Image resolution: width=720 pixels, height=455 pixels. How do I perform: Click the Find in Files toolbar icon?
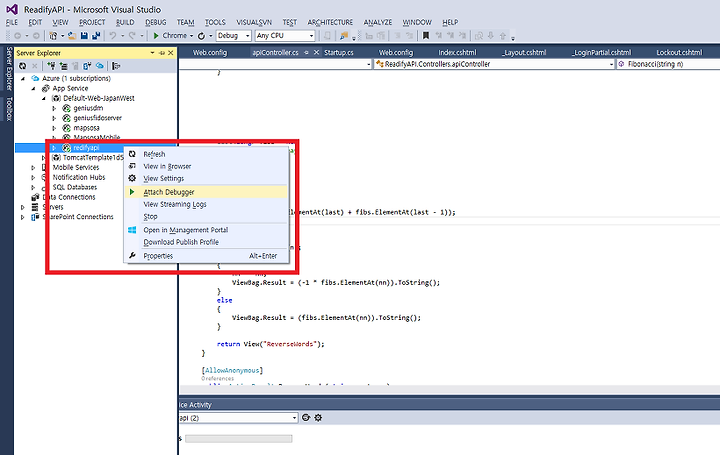click(343, 36)
